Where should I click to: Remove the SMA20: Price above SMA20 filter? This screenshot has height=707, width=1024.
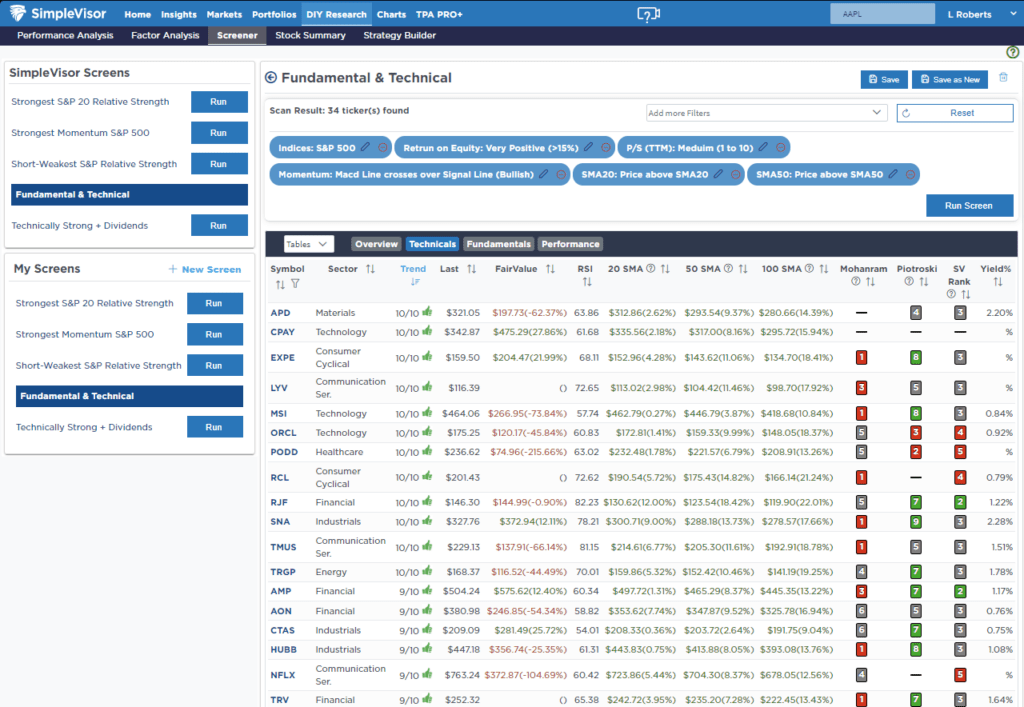(x=734, y=174)
